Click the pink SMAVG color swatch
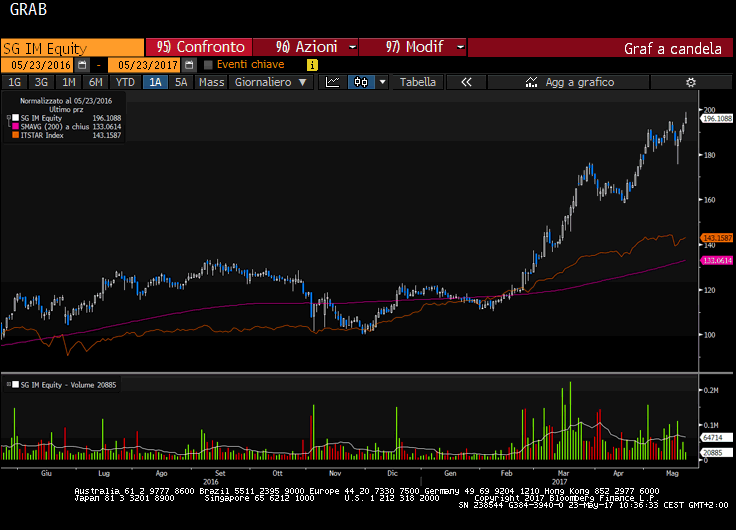This screenshot has width=736, height=530. click(15, 127)
